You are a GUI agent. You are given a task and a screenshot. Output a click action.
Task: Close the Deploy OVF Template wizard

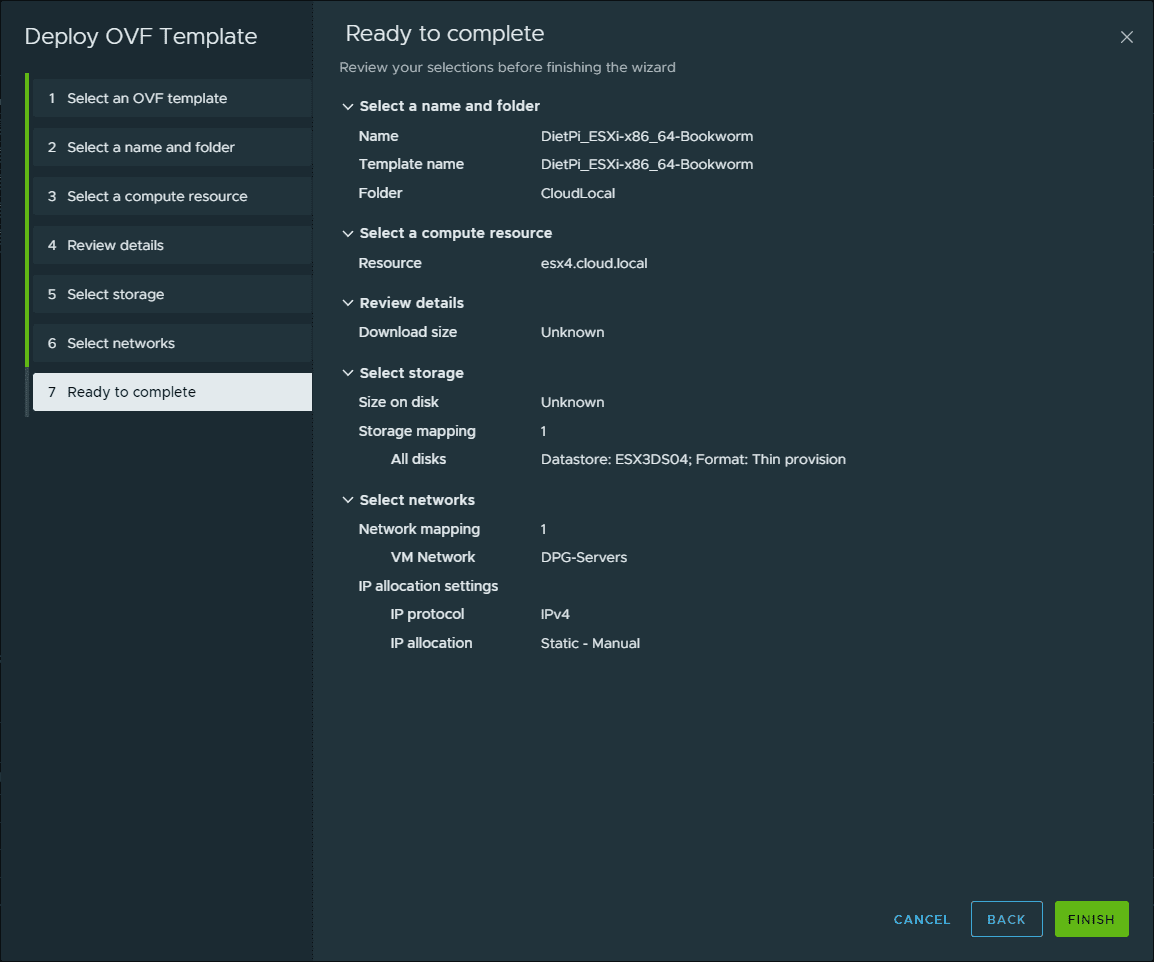(1126, 37)
